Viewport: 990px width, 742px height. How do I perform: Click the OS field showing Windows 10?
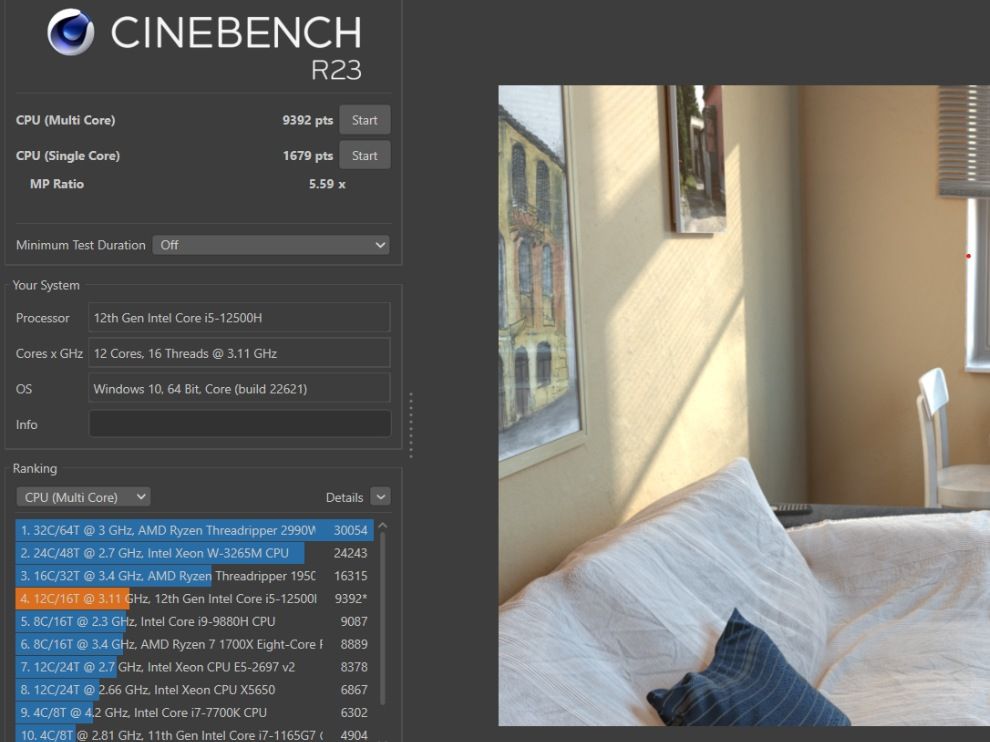click(x=239, y=388)
